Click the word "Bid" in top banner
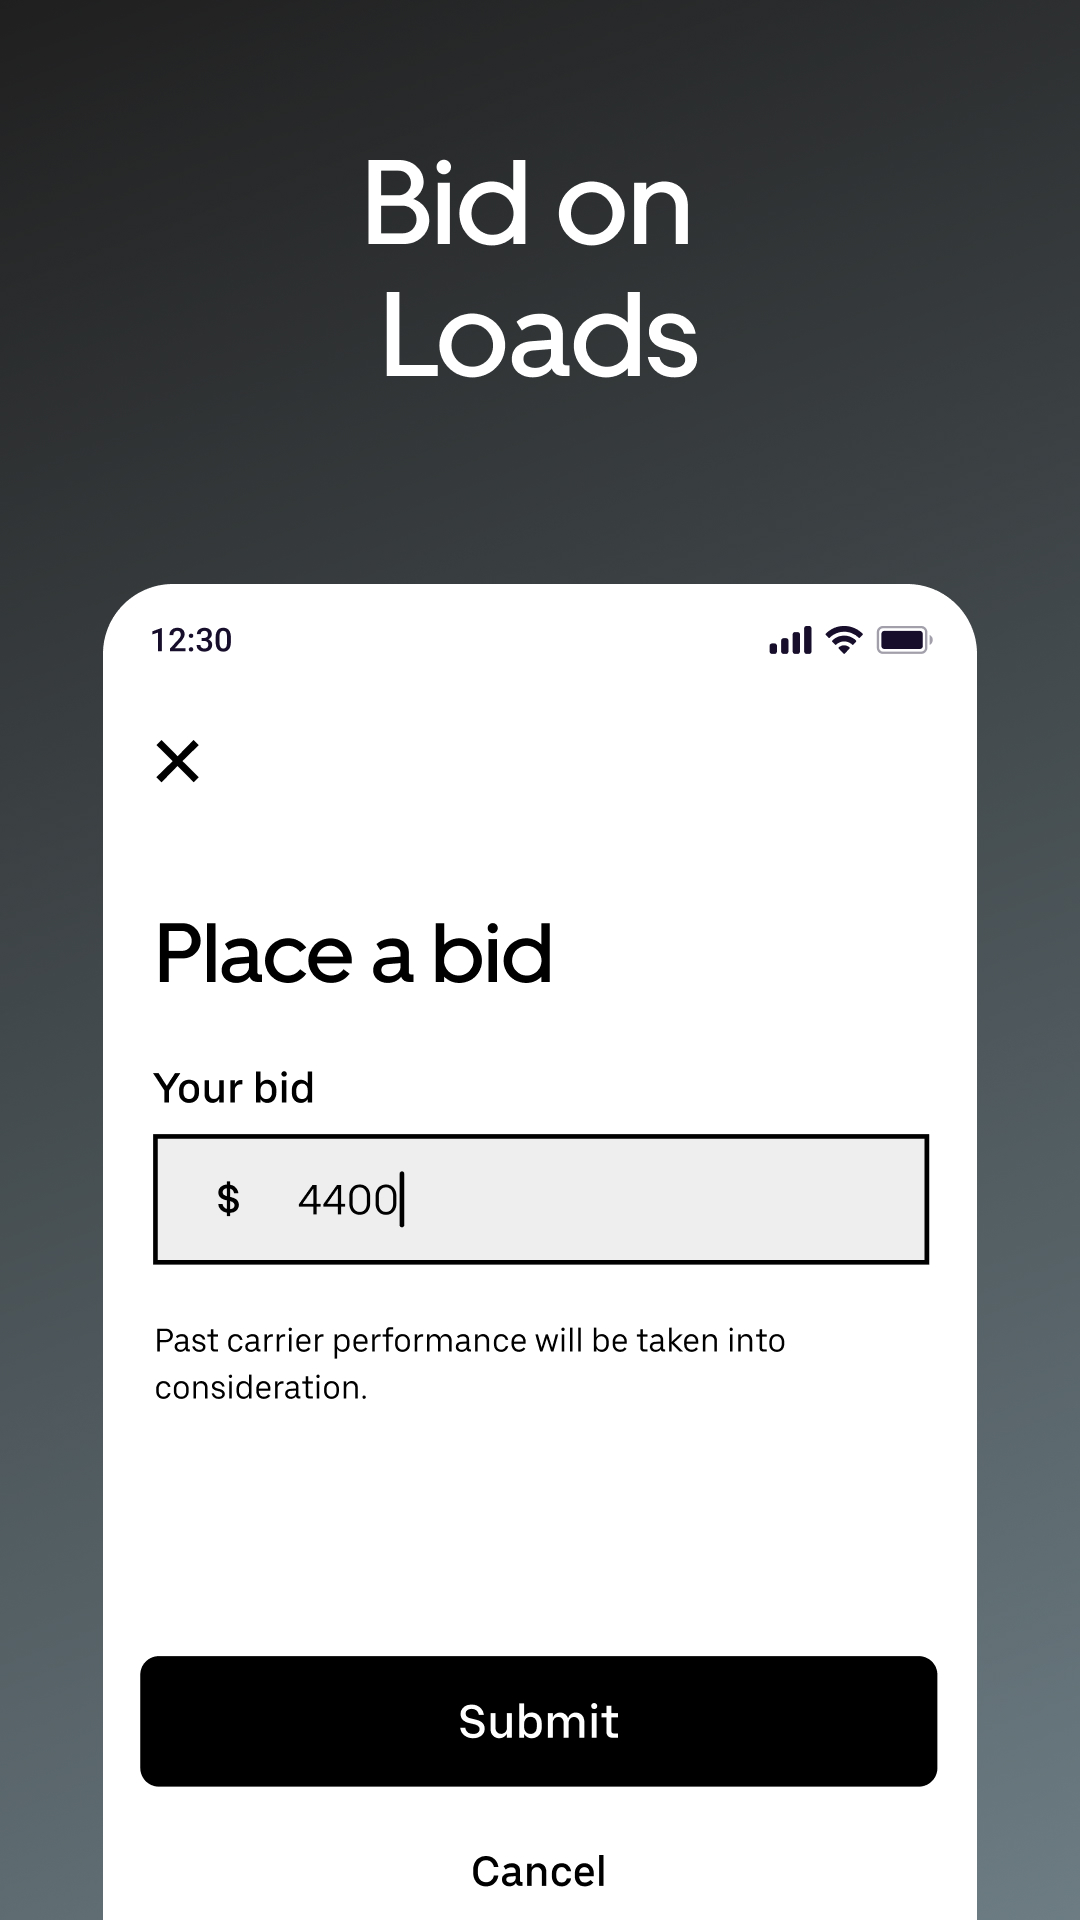 [x=445, y=203]
